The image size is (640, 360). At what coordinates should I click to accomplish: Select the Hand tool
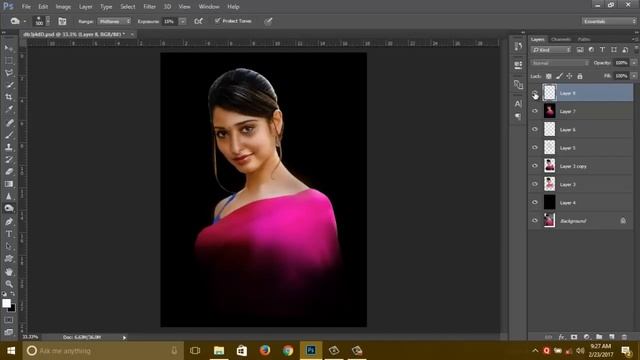point(9,271)
